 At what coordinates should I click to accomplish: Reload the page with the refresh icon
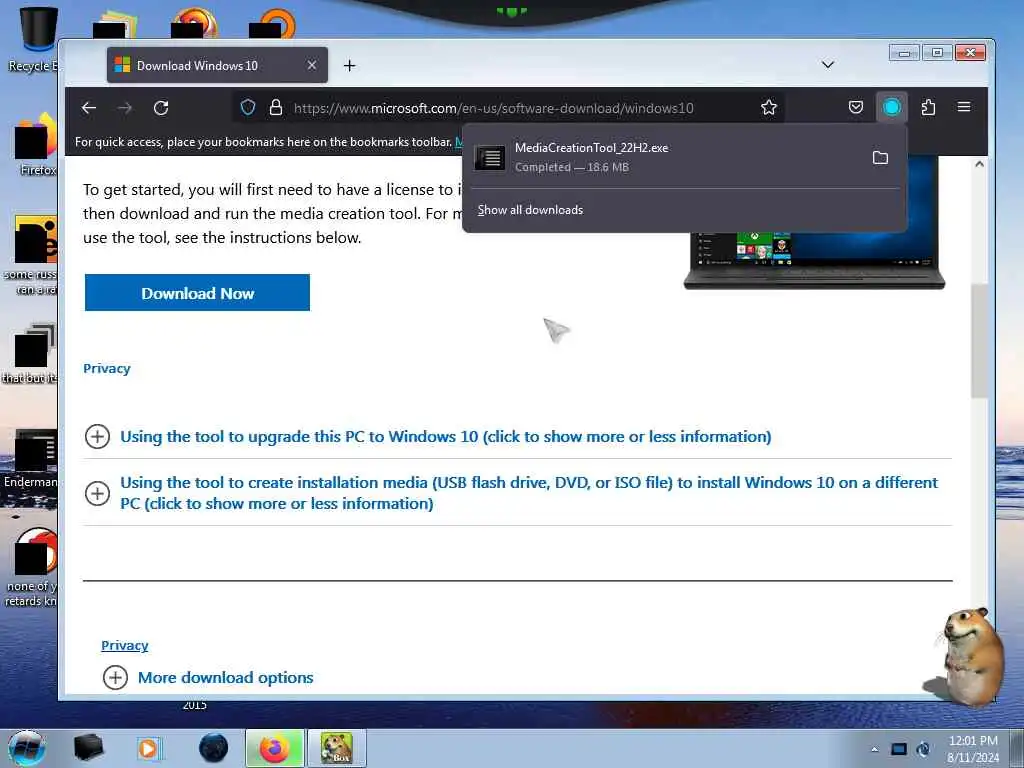coord(161,108)
